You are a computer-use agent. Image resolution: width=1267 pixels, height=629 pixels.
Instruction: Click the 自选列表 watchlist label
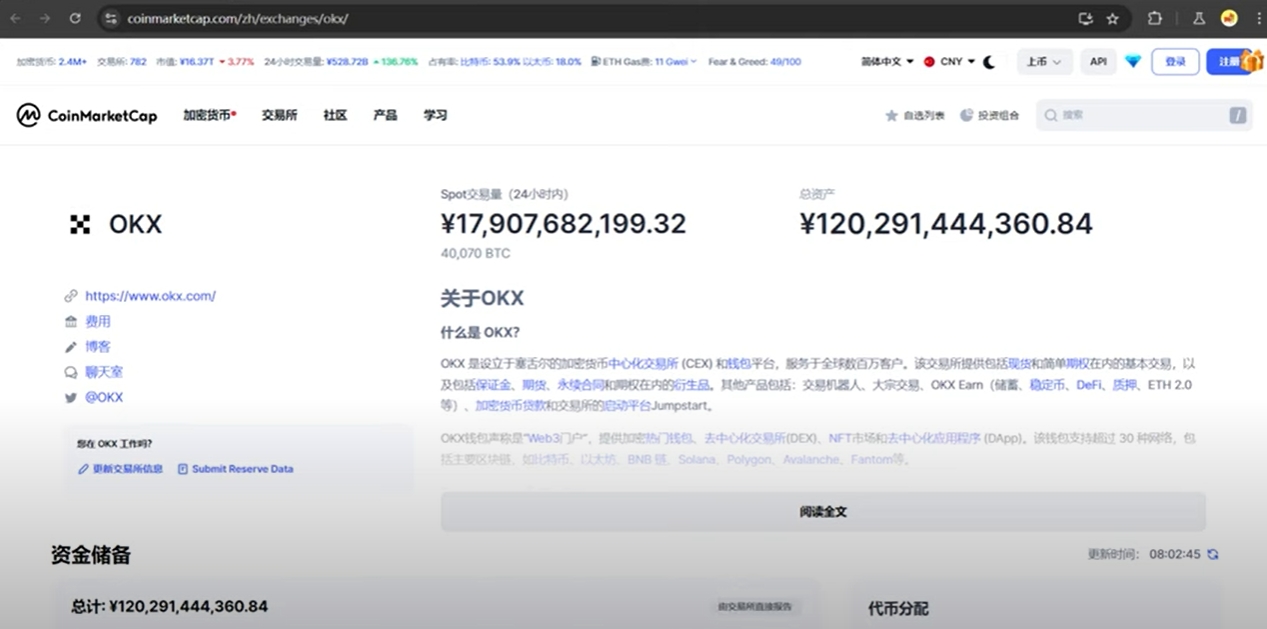(x=924, y=116)
